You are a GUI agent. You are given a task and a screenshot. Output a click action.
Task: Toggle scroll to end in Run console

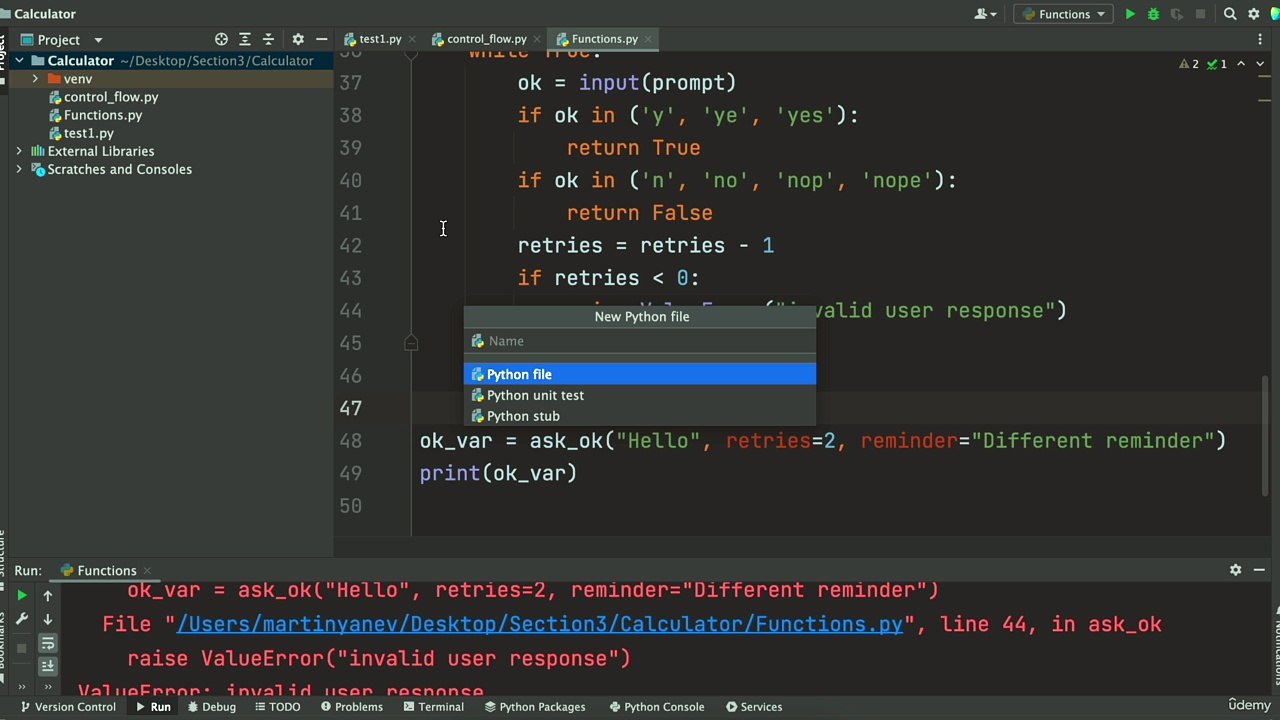[47, 666]
